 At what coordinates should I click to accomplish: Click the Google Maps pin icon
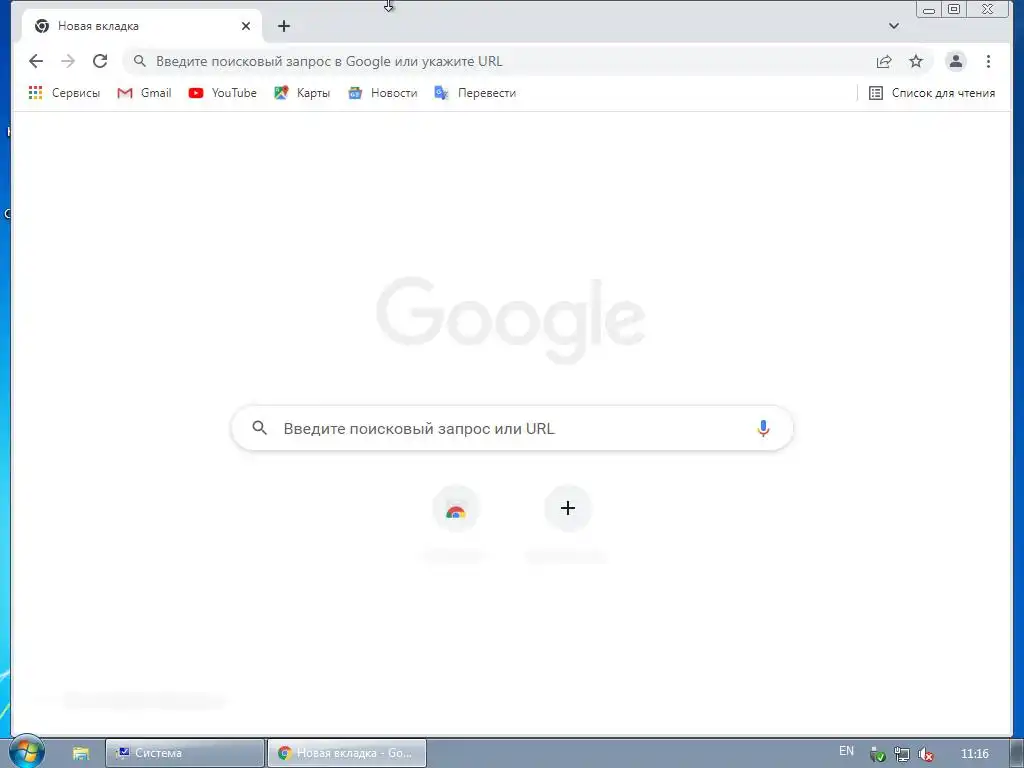coord(281,93)
